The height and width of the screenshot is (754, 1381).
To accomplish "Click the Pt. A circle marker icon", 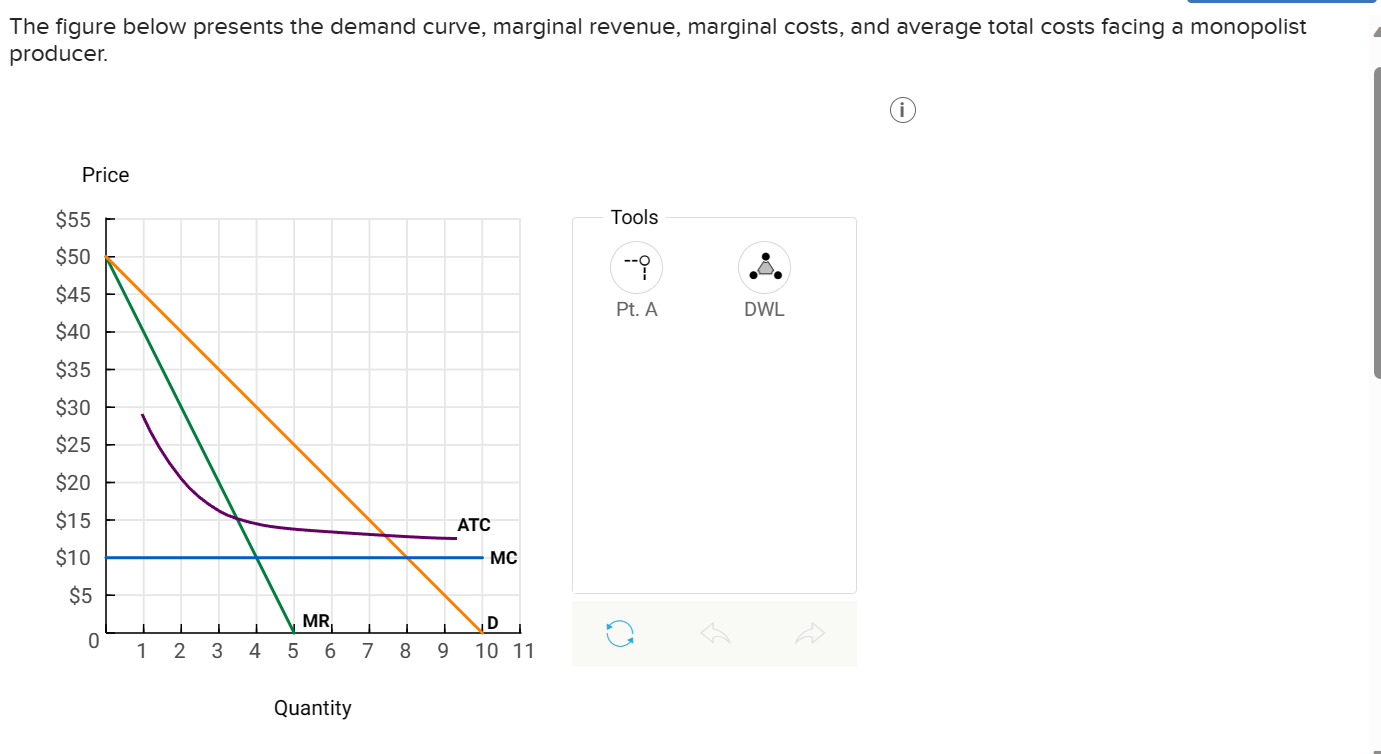I will (x=636, y=267).
